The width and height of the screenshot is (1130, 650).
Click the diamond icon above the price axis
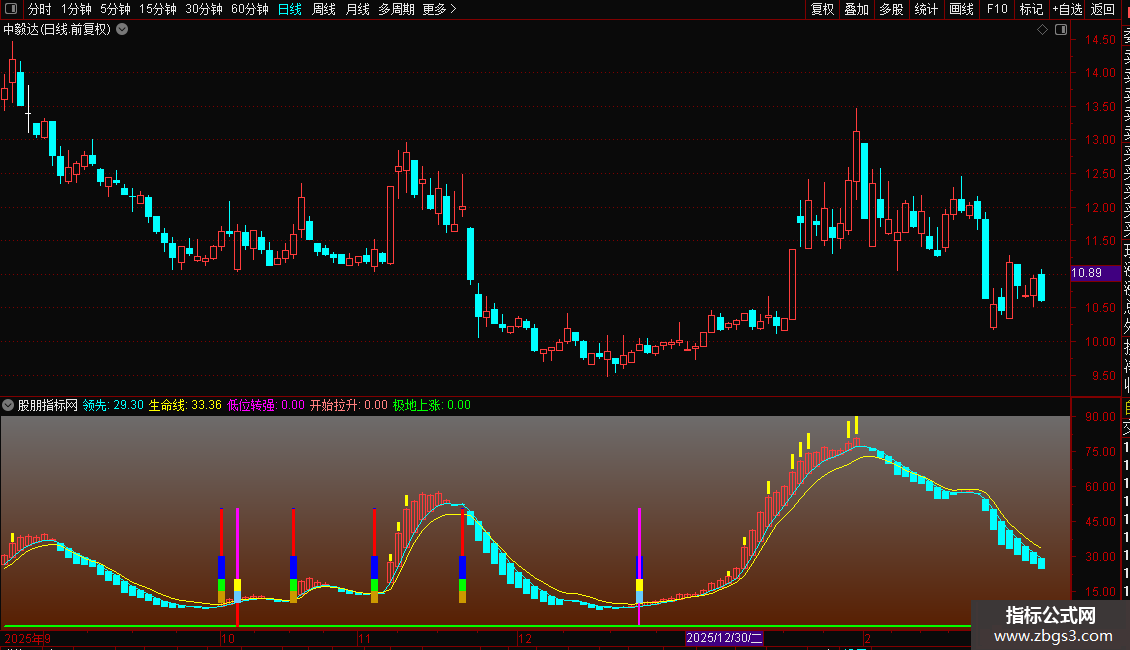pos(1042,30)
